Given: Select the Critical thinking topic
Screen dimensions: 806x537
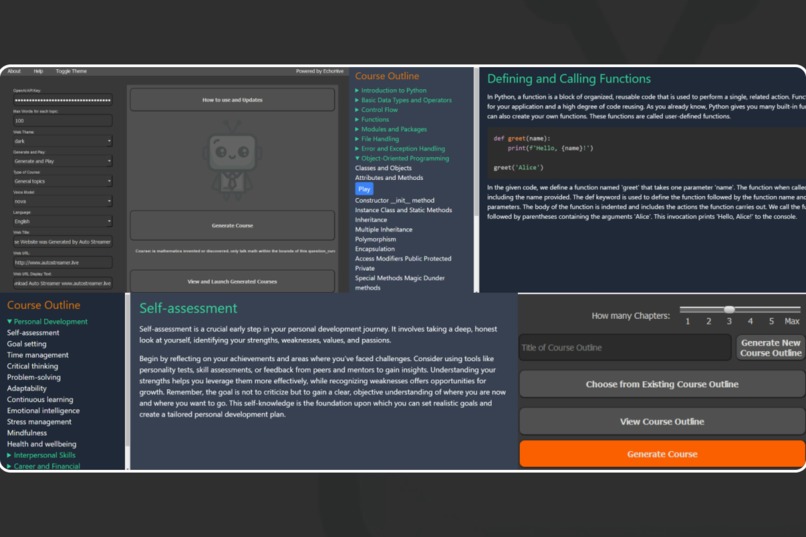Looking at the screenshot, I should [32, 366].
